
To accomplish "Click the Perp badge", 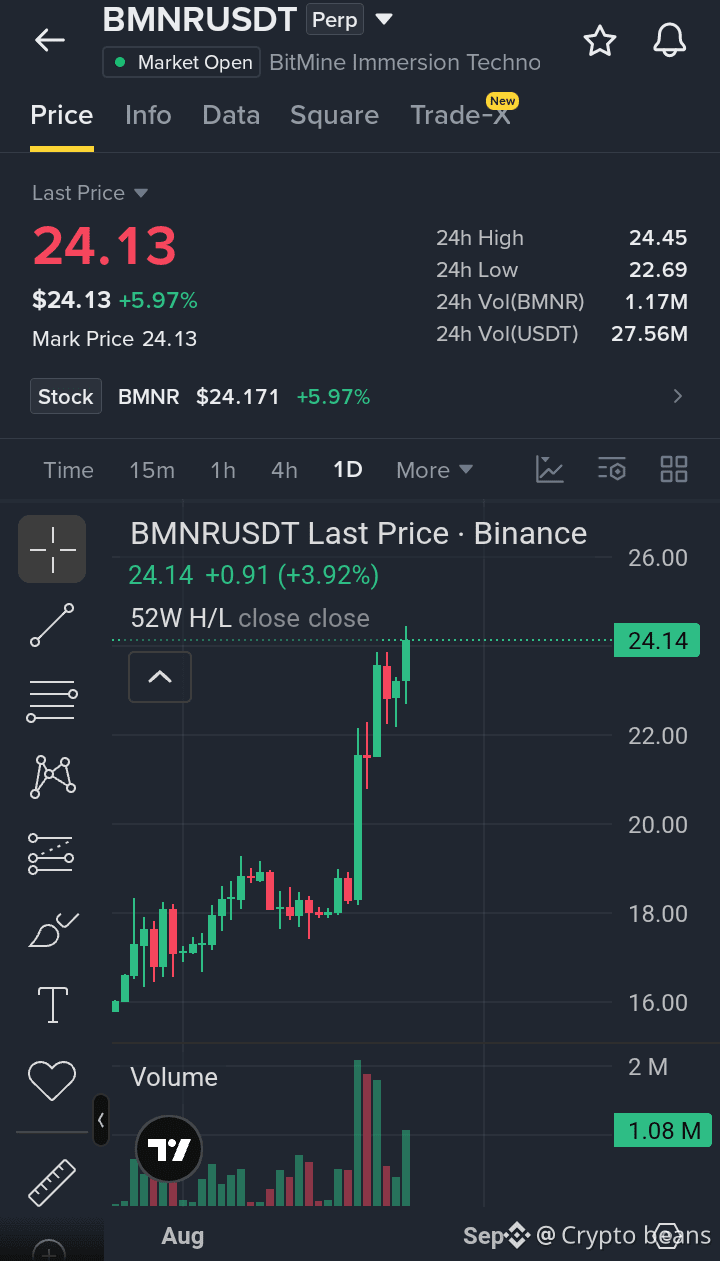I will click(x=335, y=19).
